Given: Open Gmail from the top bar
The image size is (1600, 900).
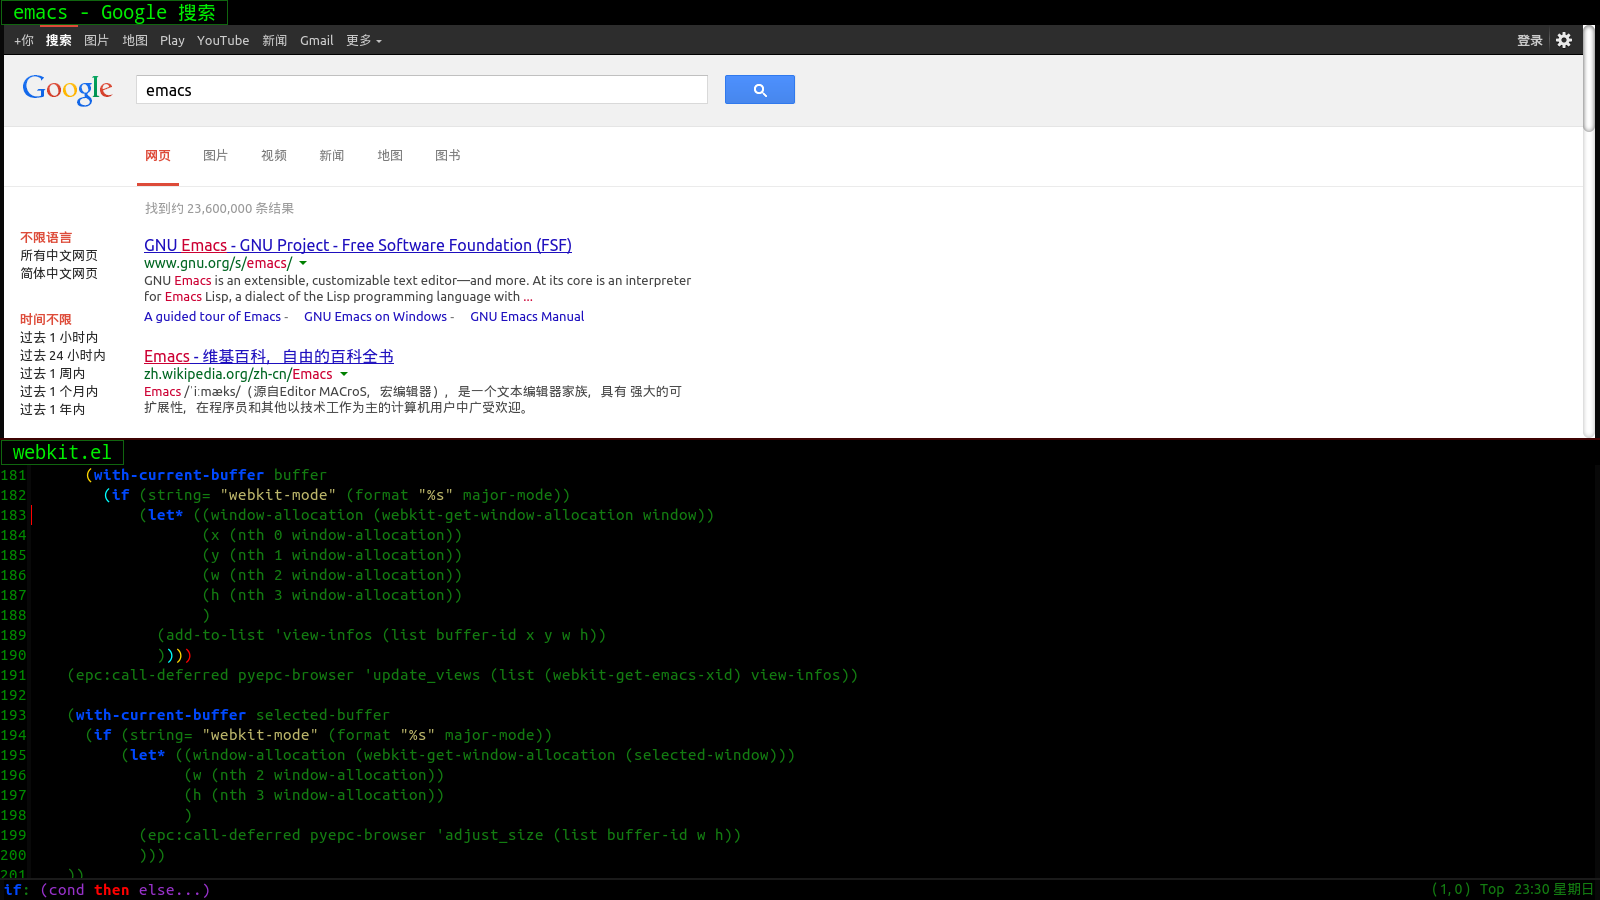Looking at the screenshot, I should (316, 41).
